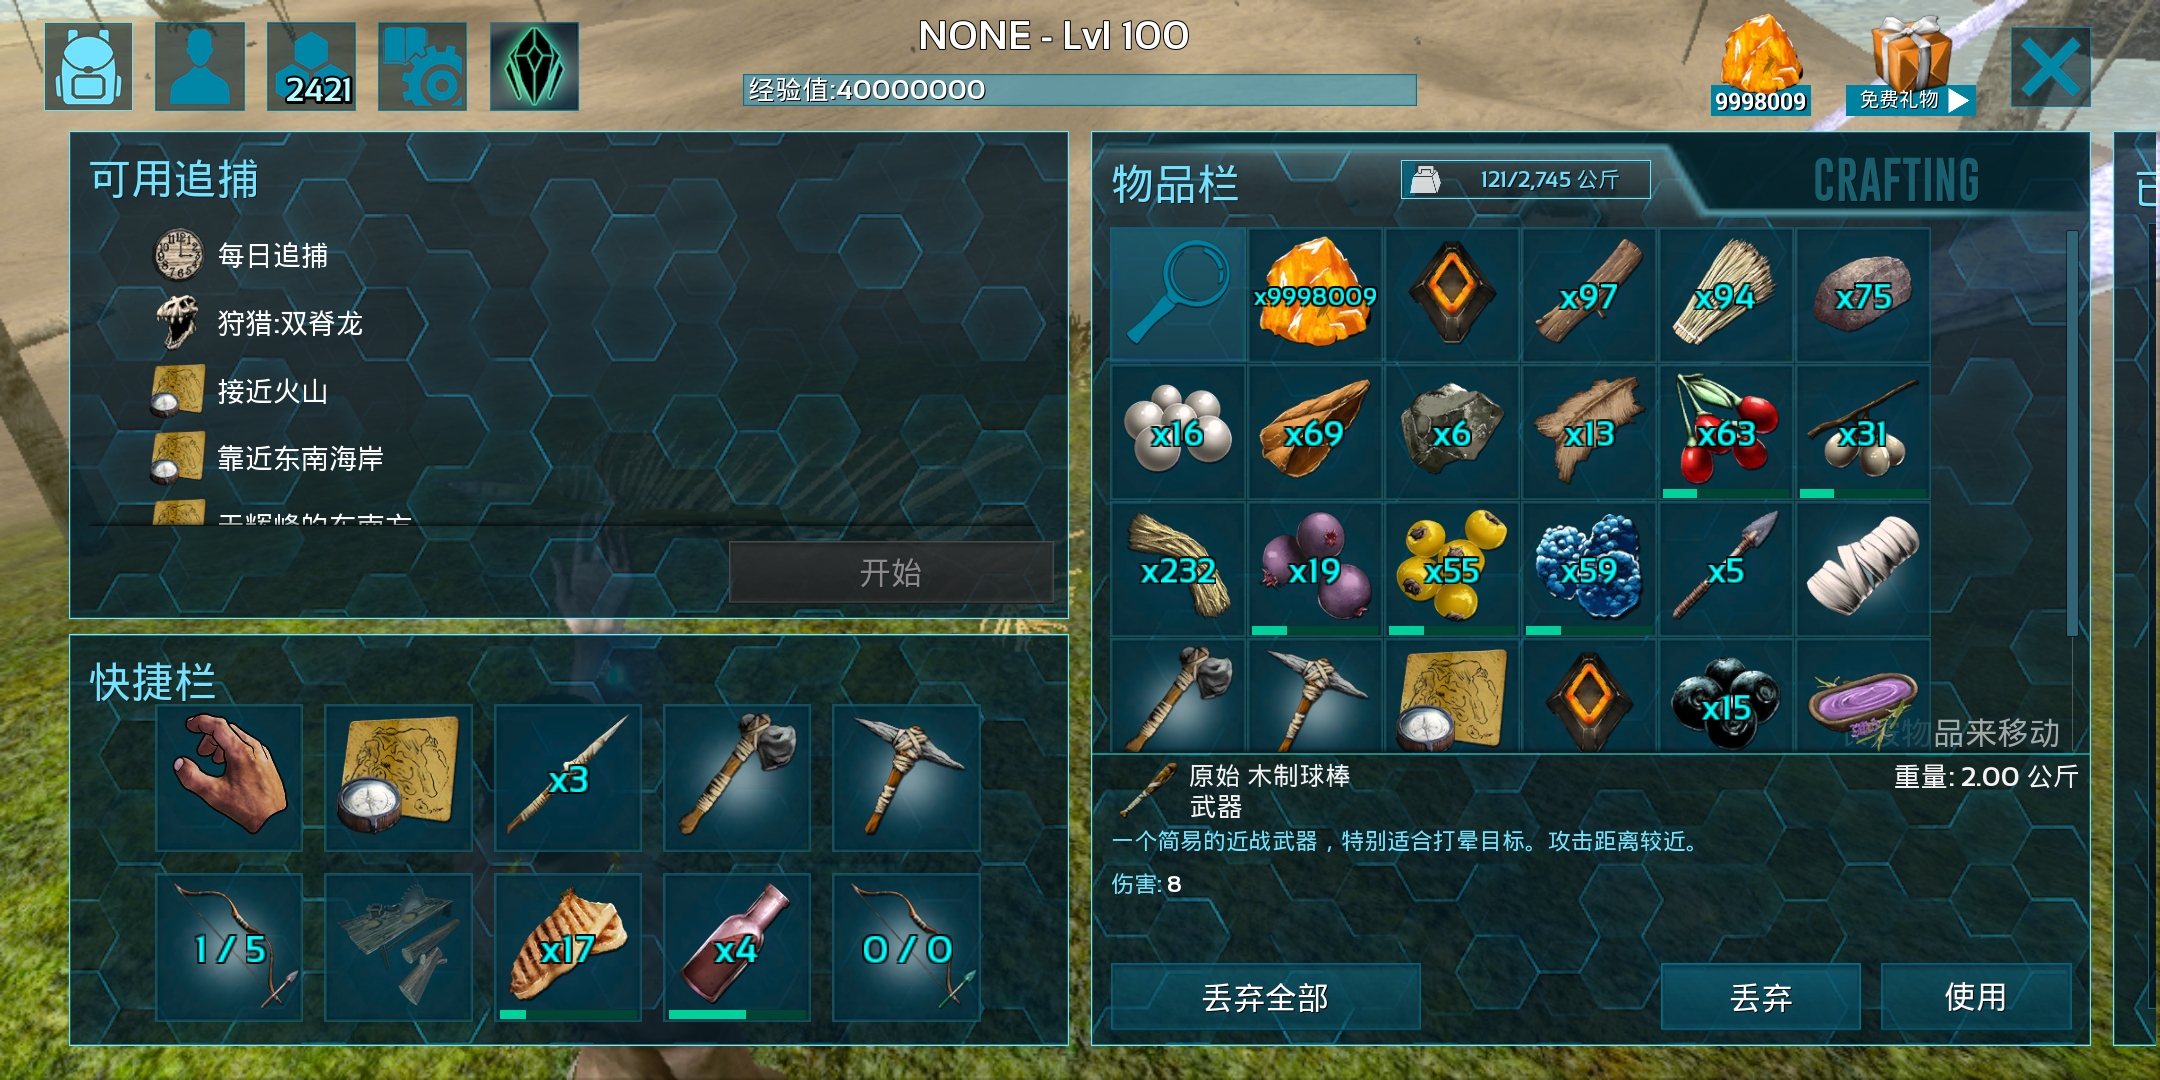Select the green crystal icon
Screen dimensions: 2160x1080
[x=534, y=66]
